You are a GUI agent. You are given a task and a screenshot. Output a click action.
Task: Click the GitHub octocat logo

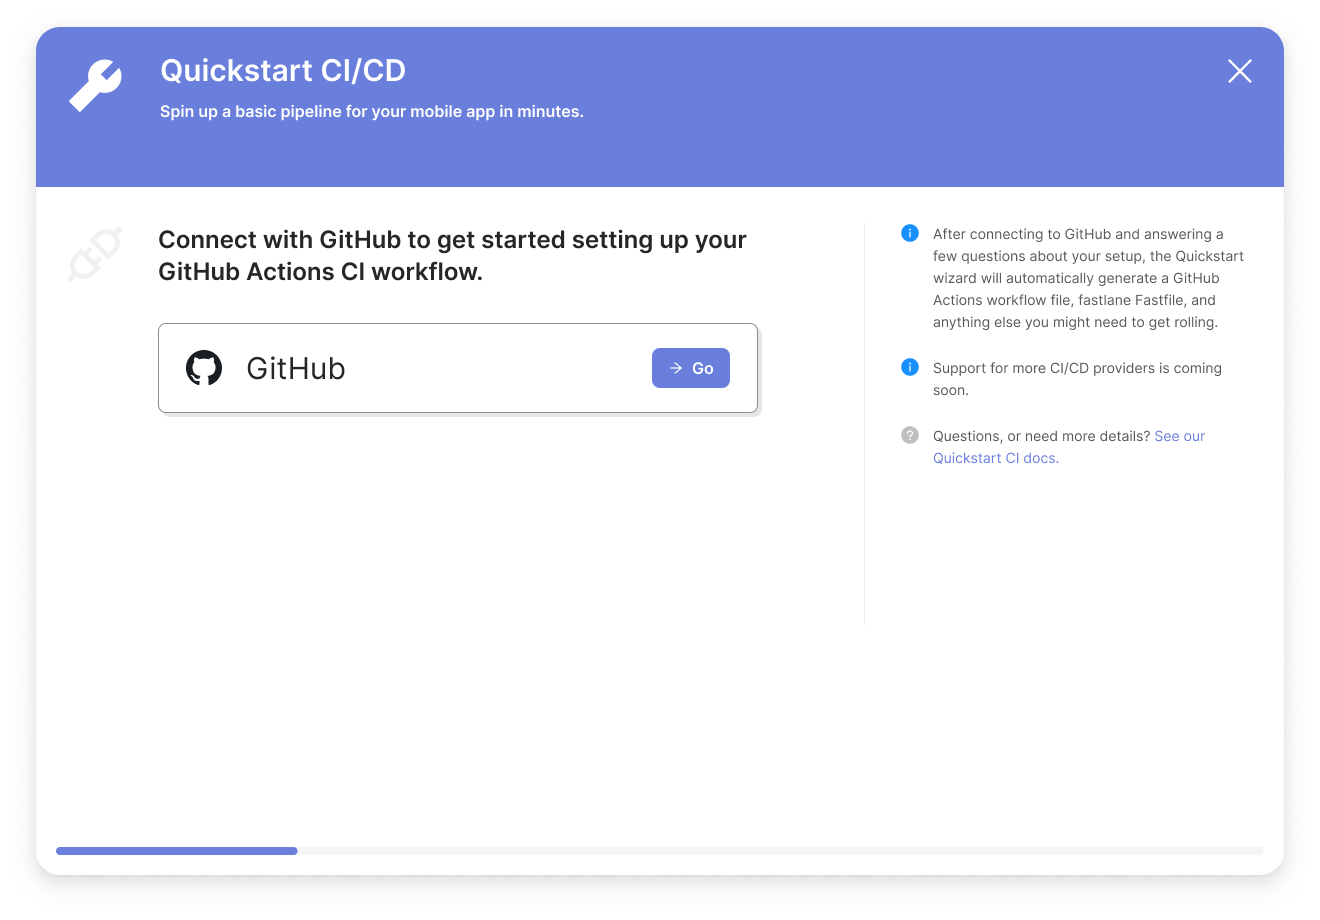coord(203,368)
